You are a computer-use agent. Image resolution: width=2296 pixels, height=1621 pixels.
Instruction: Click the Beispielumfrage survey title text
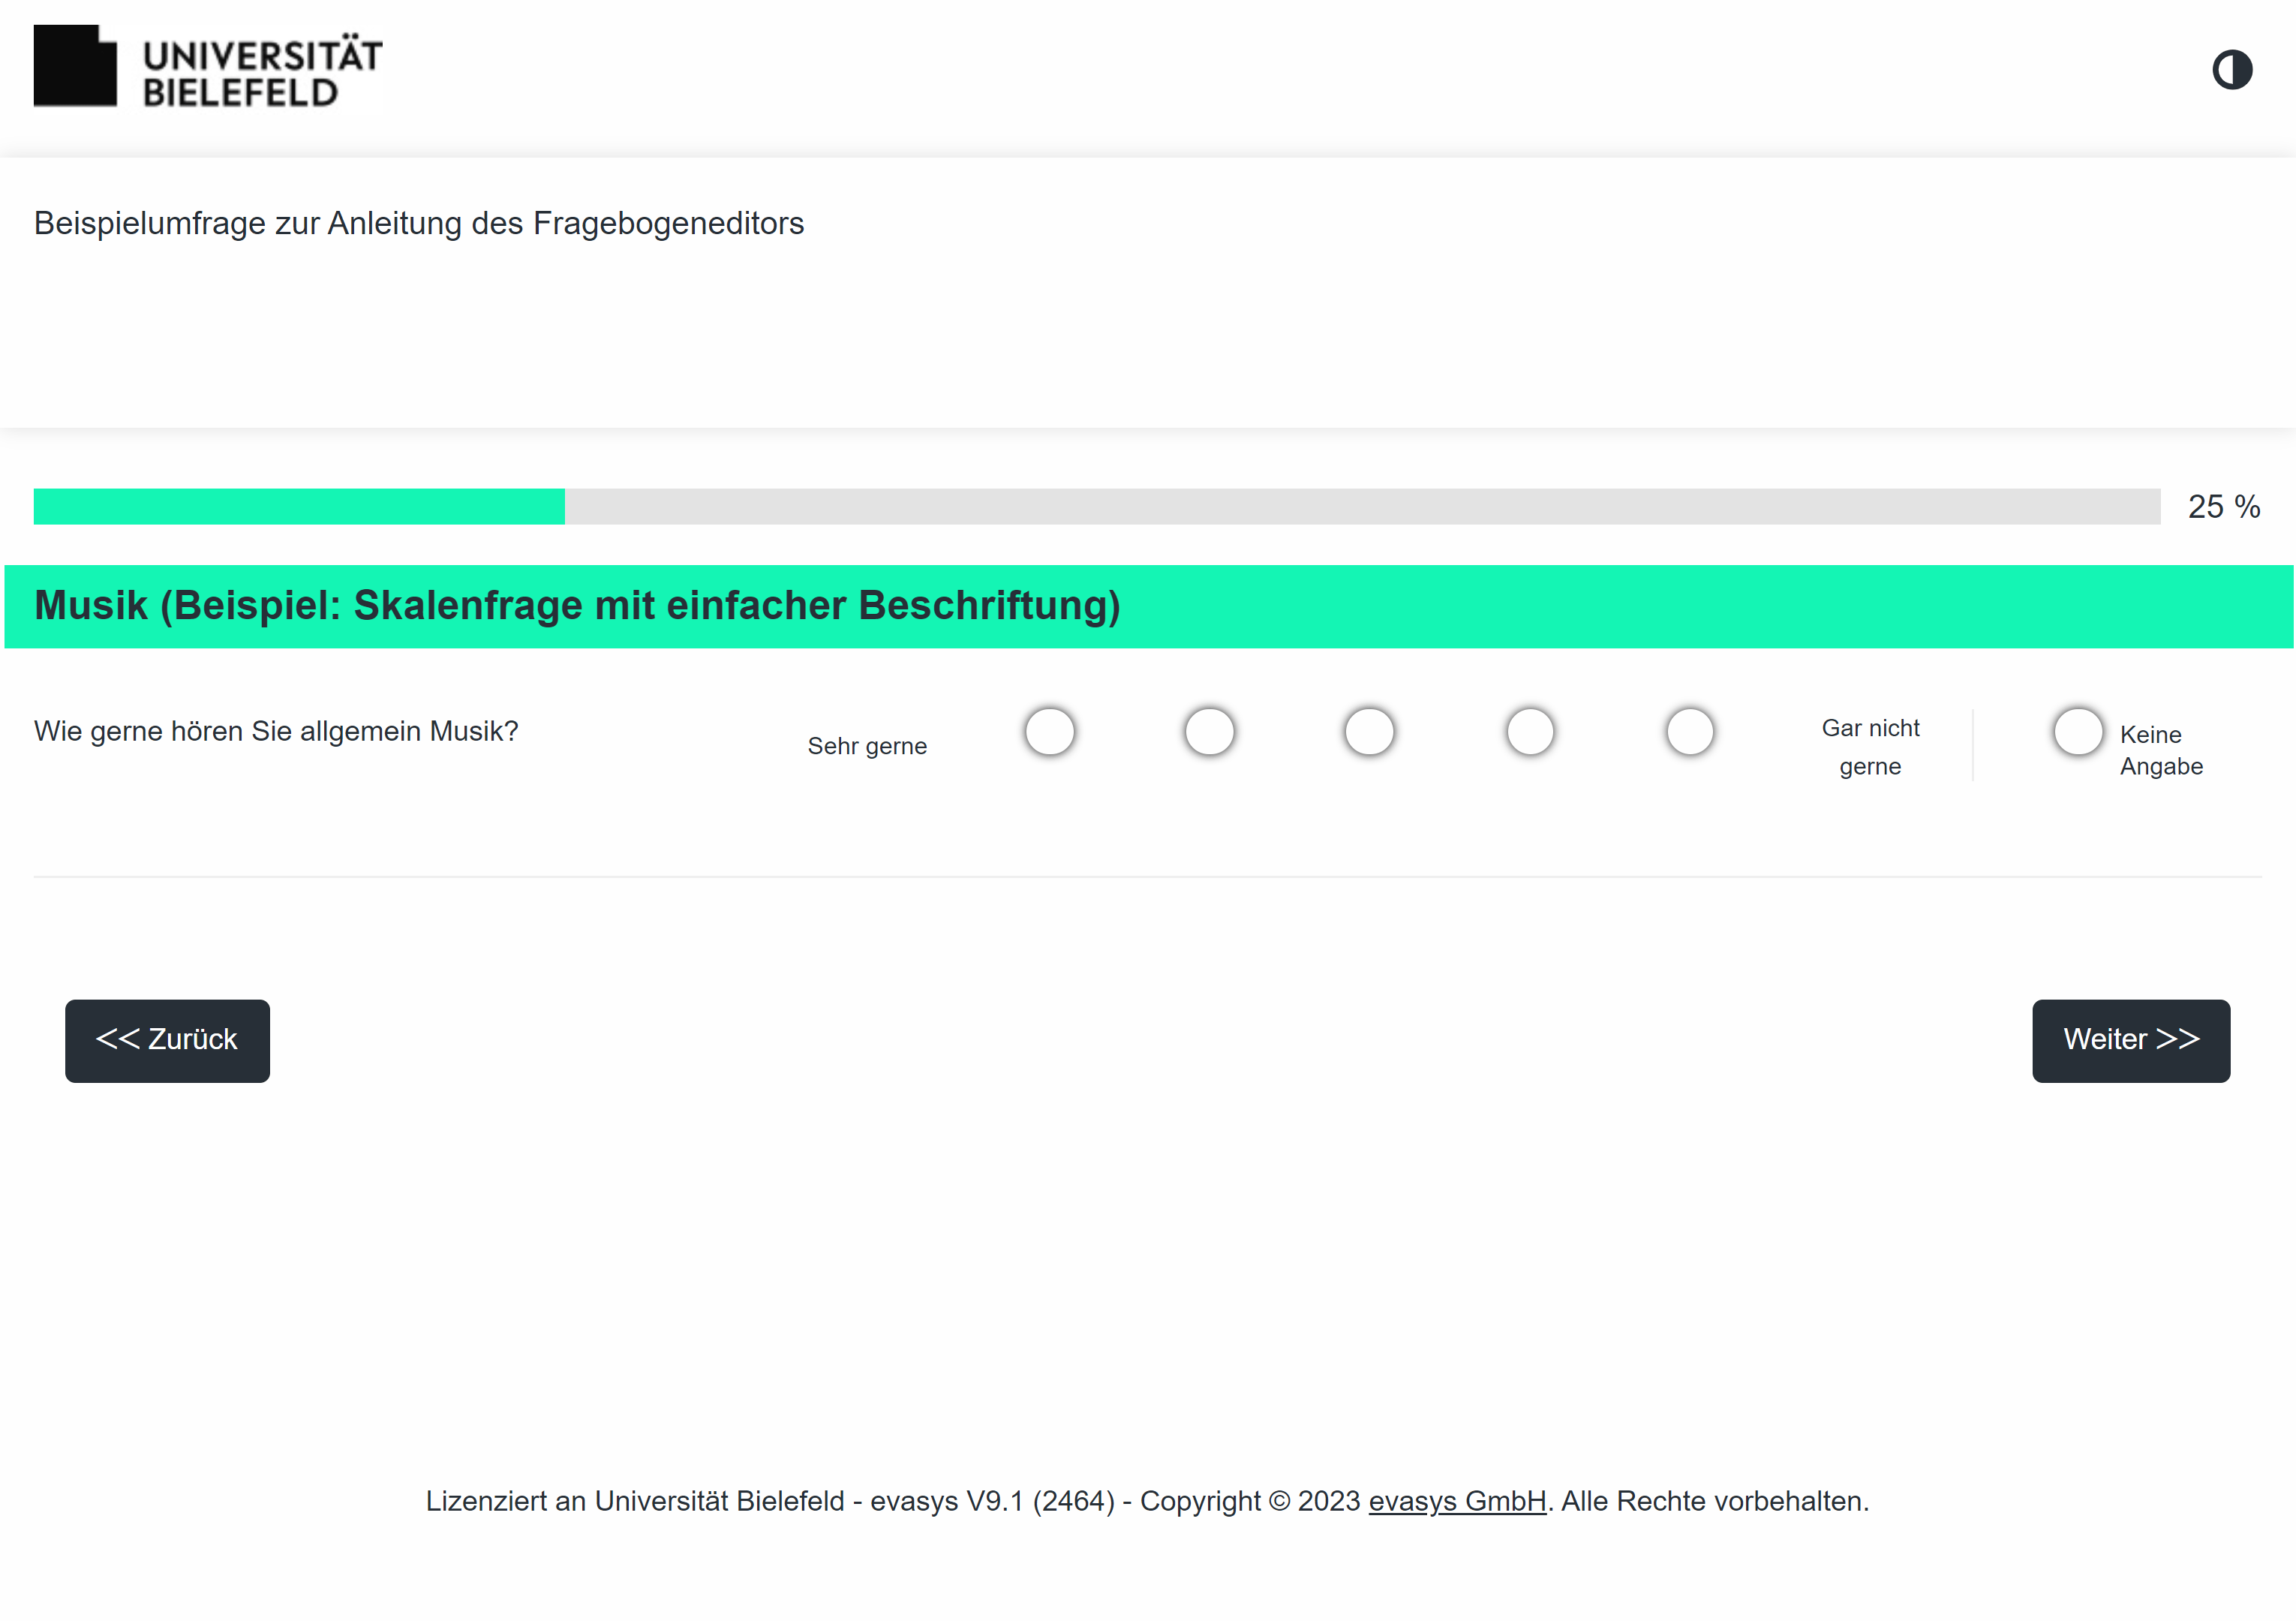pos(418,223)
